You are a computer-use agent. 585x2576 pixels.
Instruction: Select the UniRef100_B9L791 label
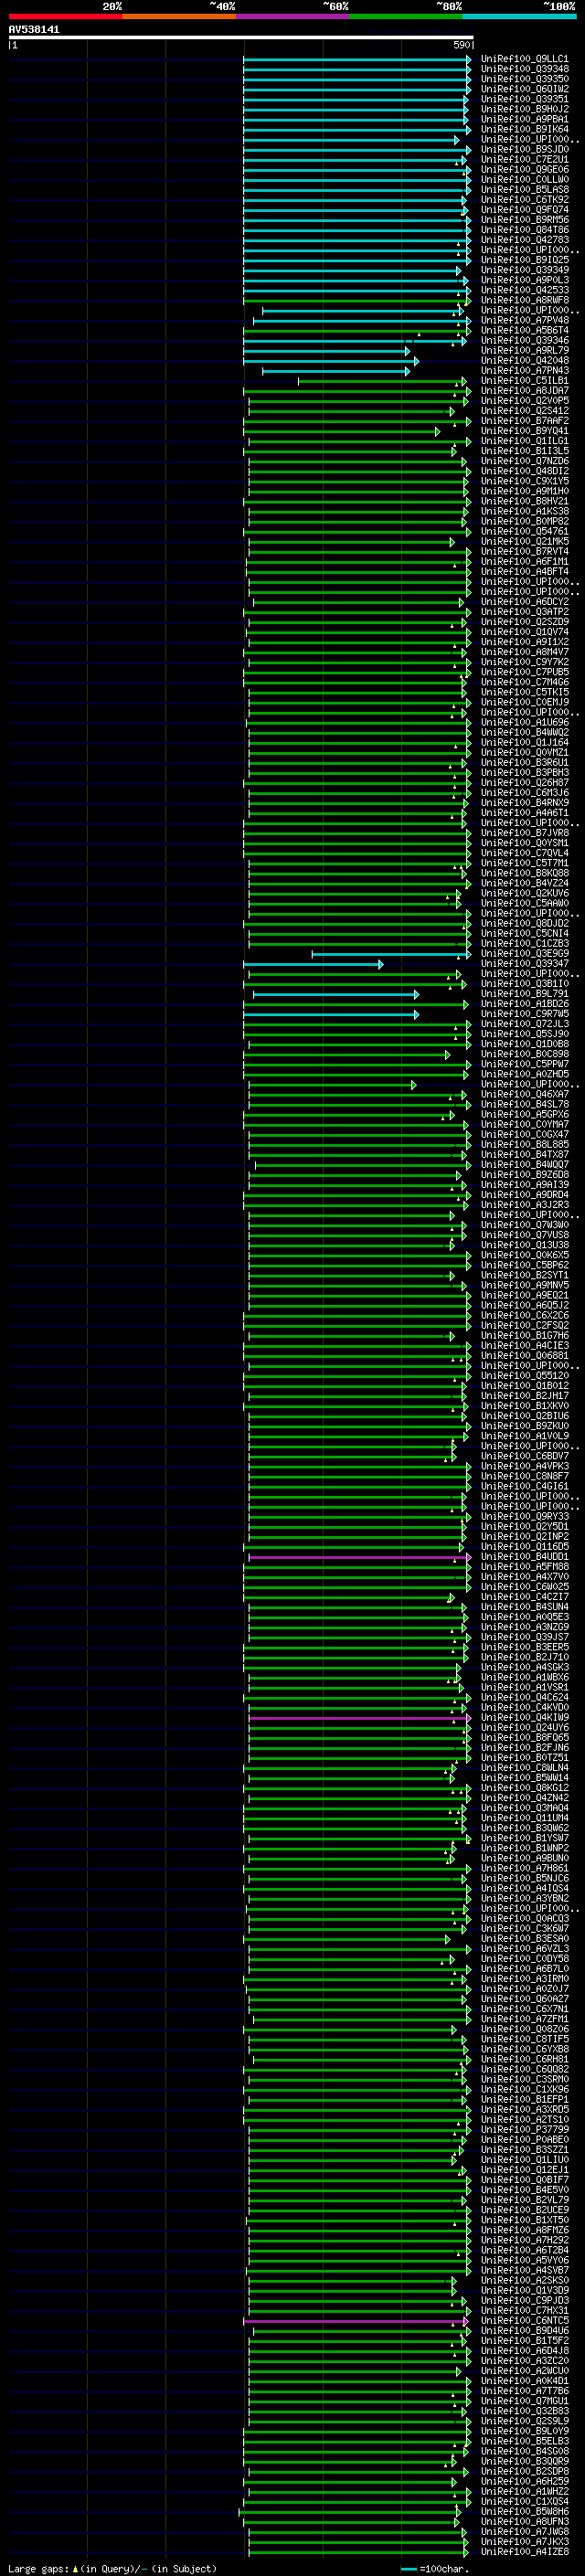[524, 994]
